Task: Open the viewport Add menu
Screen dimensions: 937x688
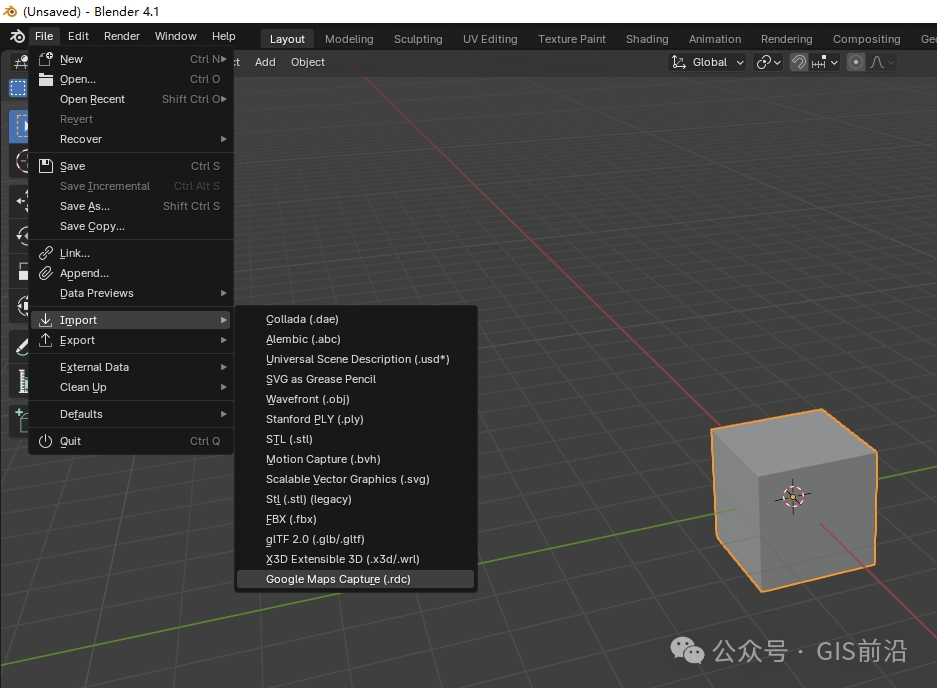Action: (265, 62)
